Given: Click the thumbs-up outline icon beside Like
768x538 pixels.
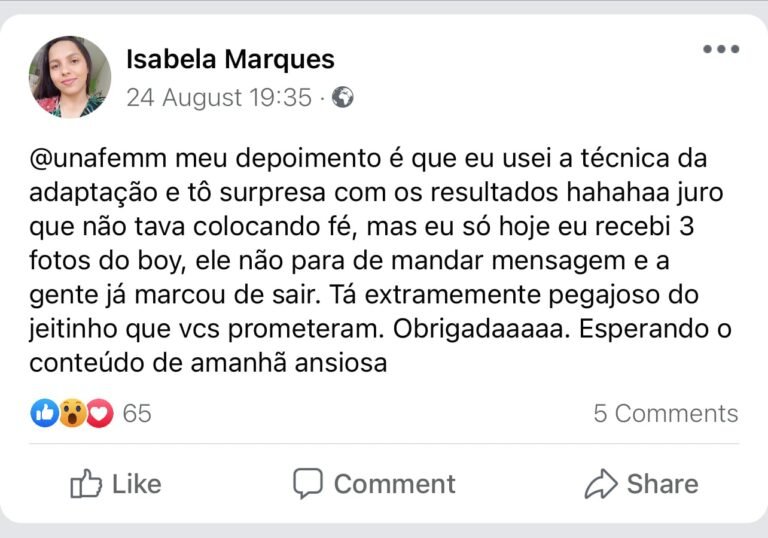Looking at the screenshot, I should [x=86, y=485].
